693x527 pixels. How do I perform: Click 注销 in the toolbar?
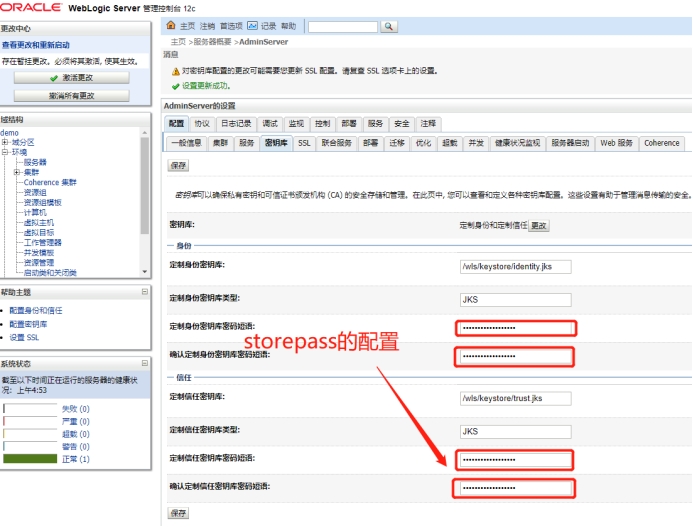click(207, 26)
